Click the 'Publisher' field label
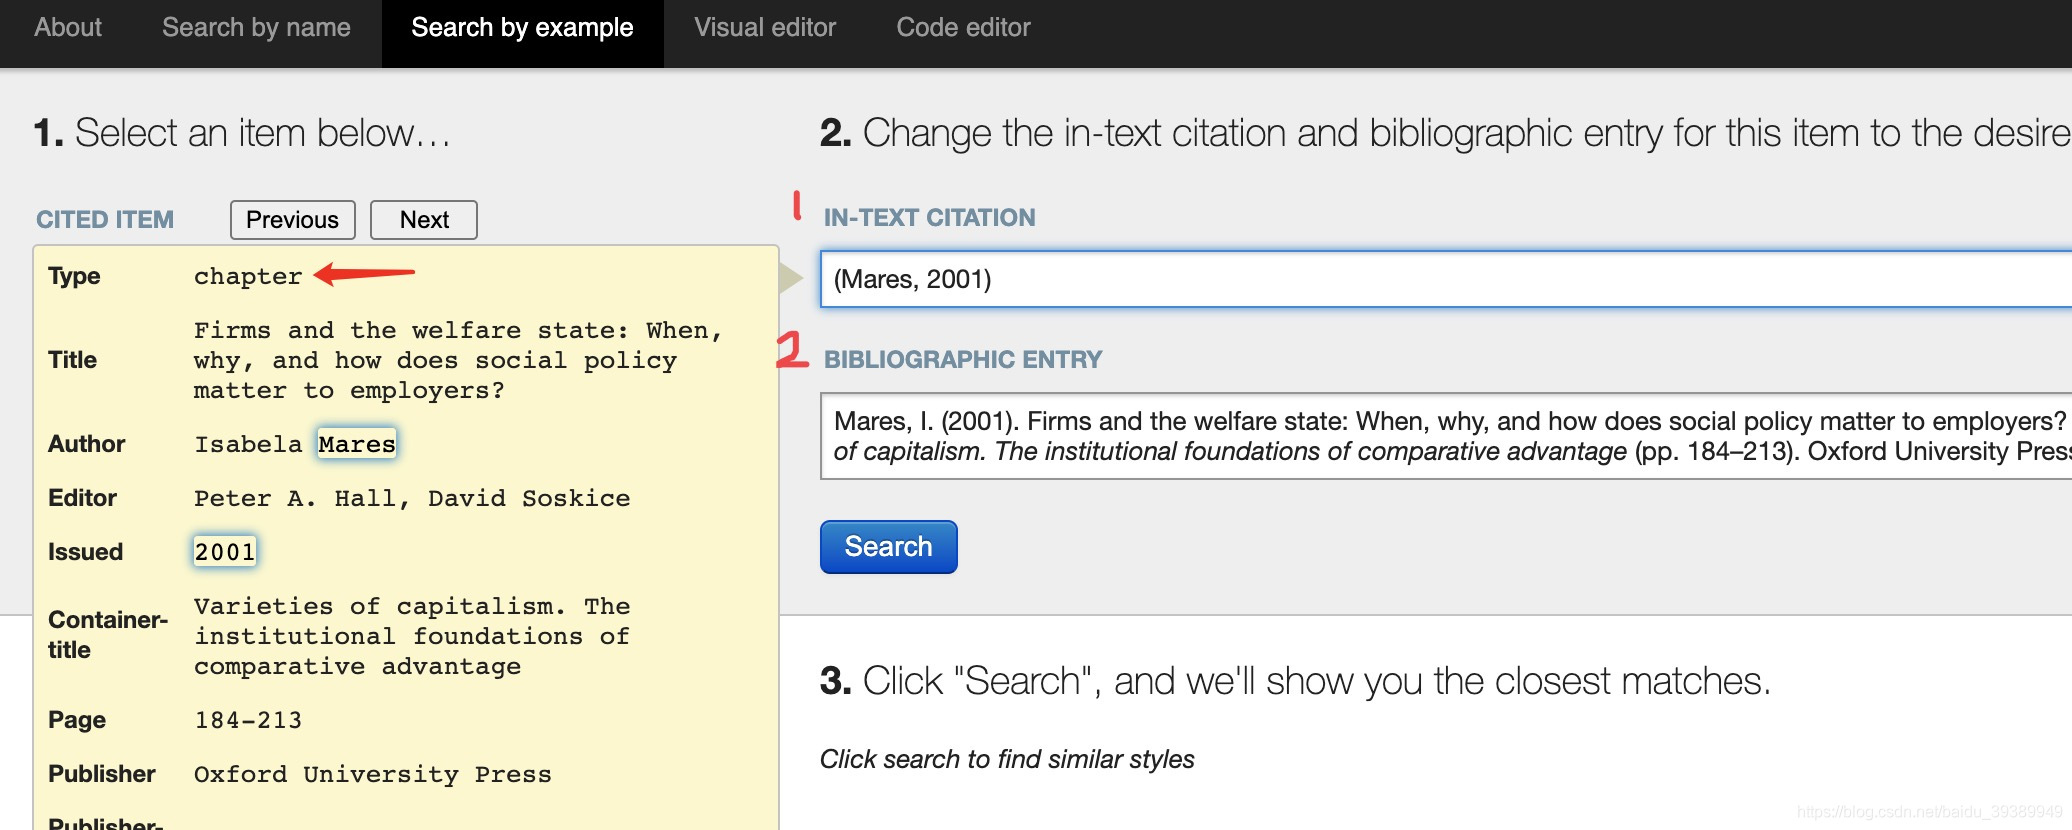 [101, 774]
